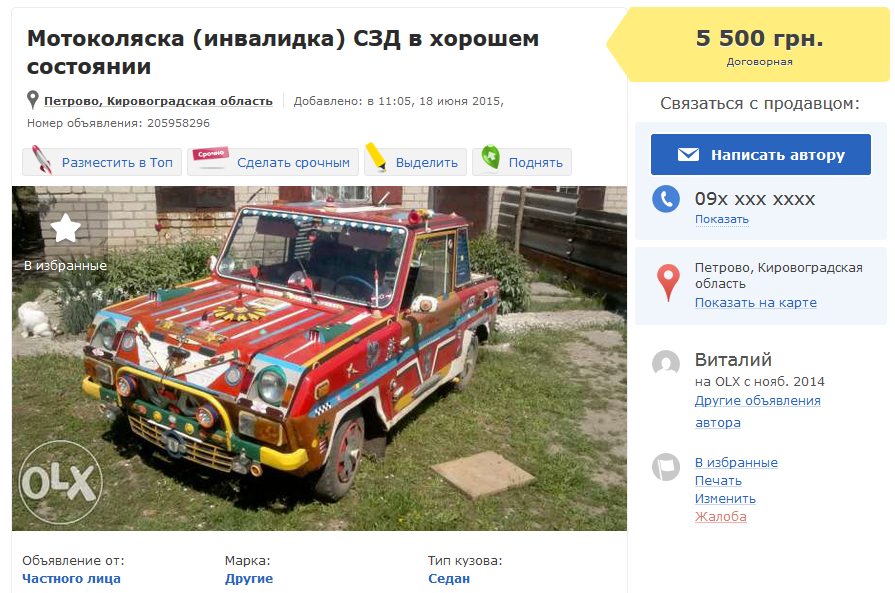This screenshot has height=593, width=895.
Task: Select Печать link
Action: click(718, 481)
